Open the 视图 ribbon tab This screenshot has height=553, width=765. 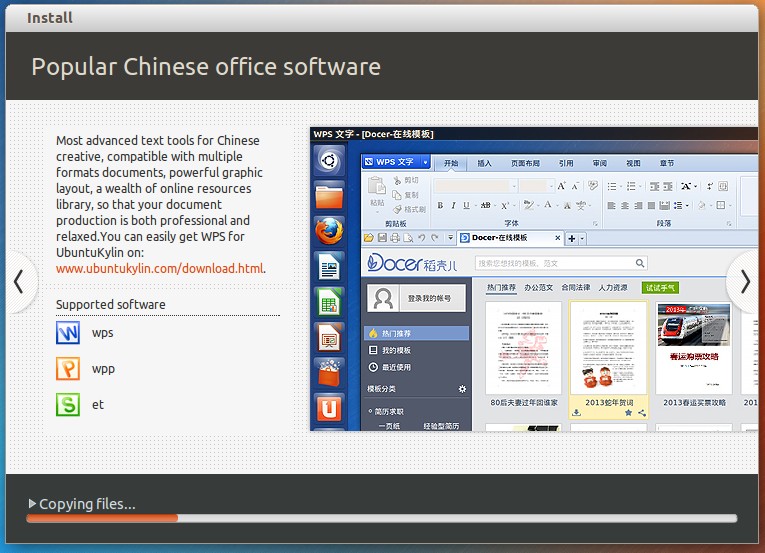click(633, 163)
